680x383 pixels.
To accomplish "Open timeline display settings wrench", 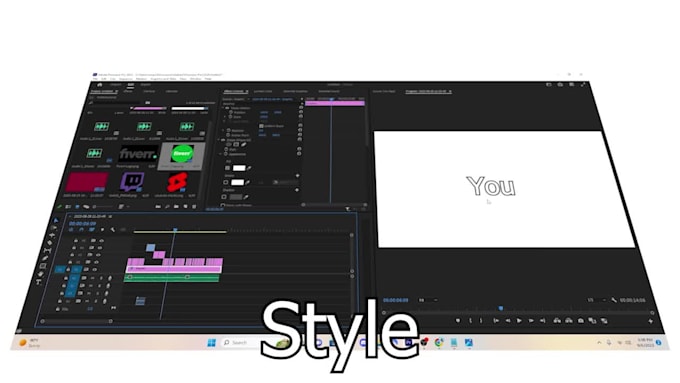I will pos(113,229).
